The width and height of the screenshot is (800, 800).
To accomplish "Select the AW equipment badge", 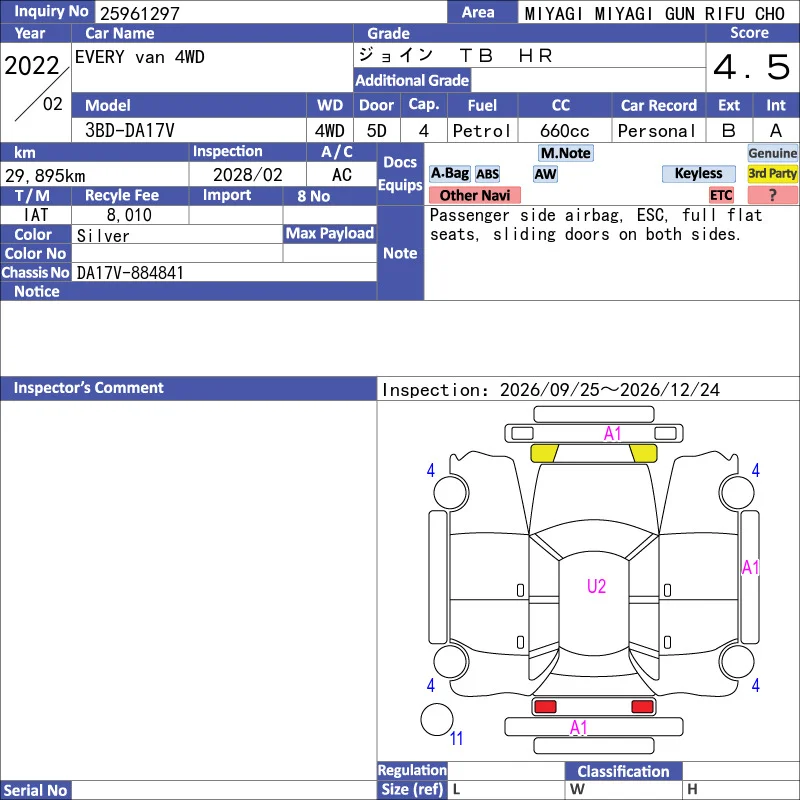I will coord(545,174).
